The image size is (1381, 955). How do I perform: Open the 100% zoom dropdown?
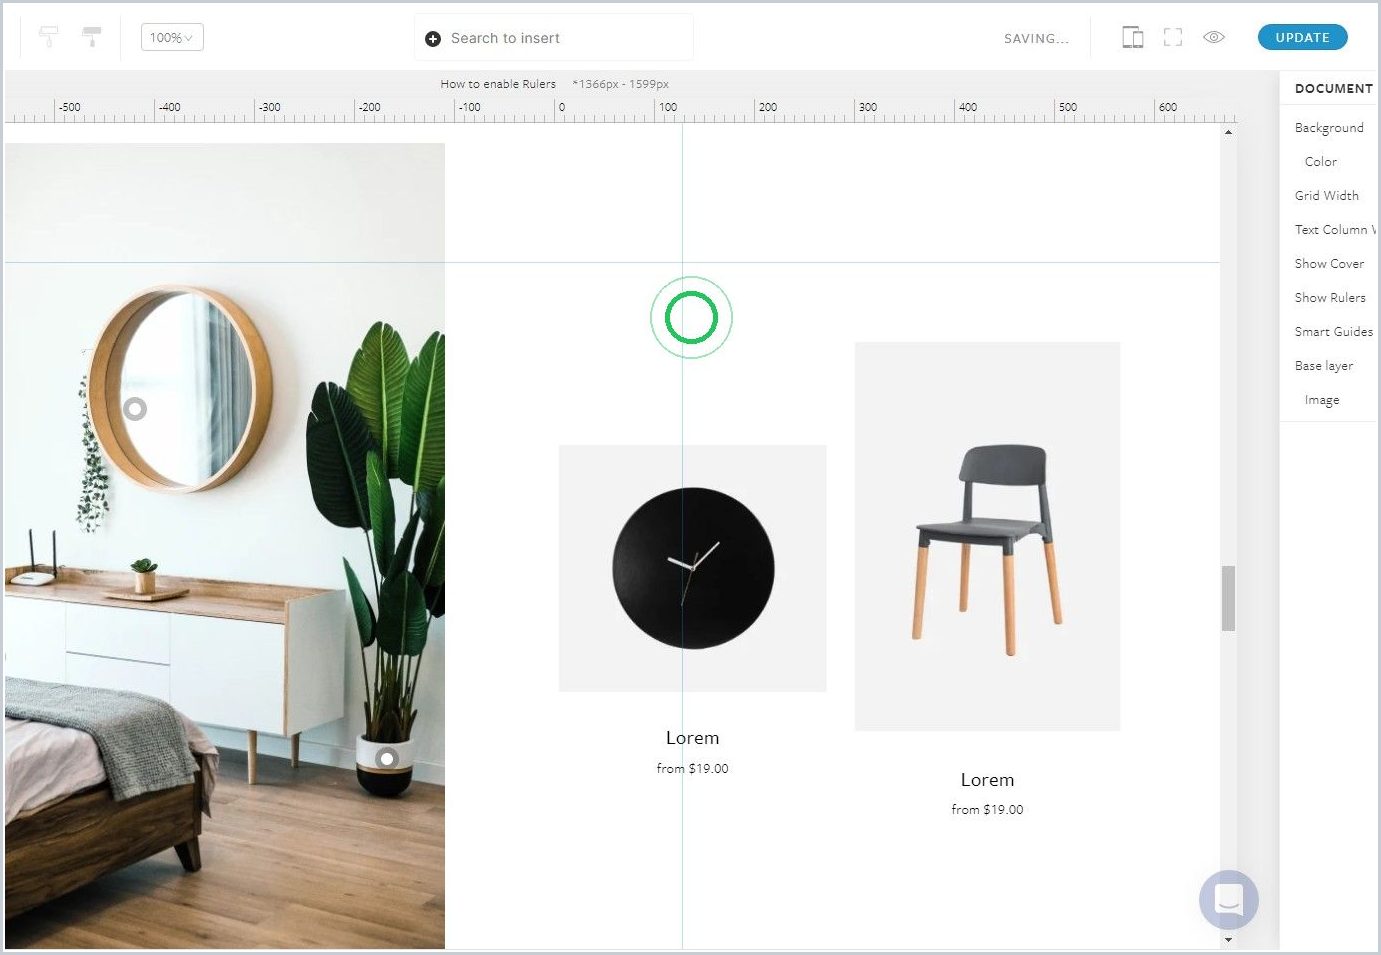tap(172, 38)
